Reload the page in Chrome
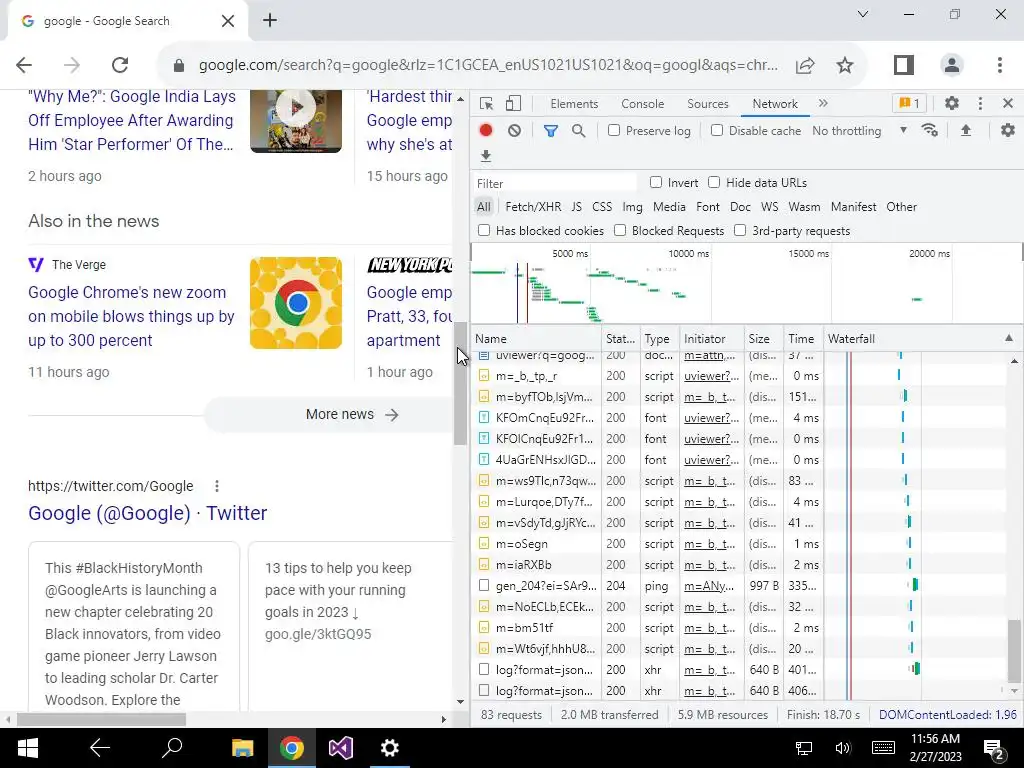This screenshot has width=1024, height=768. click(x=120, y=65)
